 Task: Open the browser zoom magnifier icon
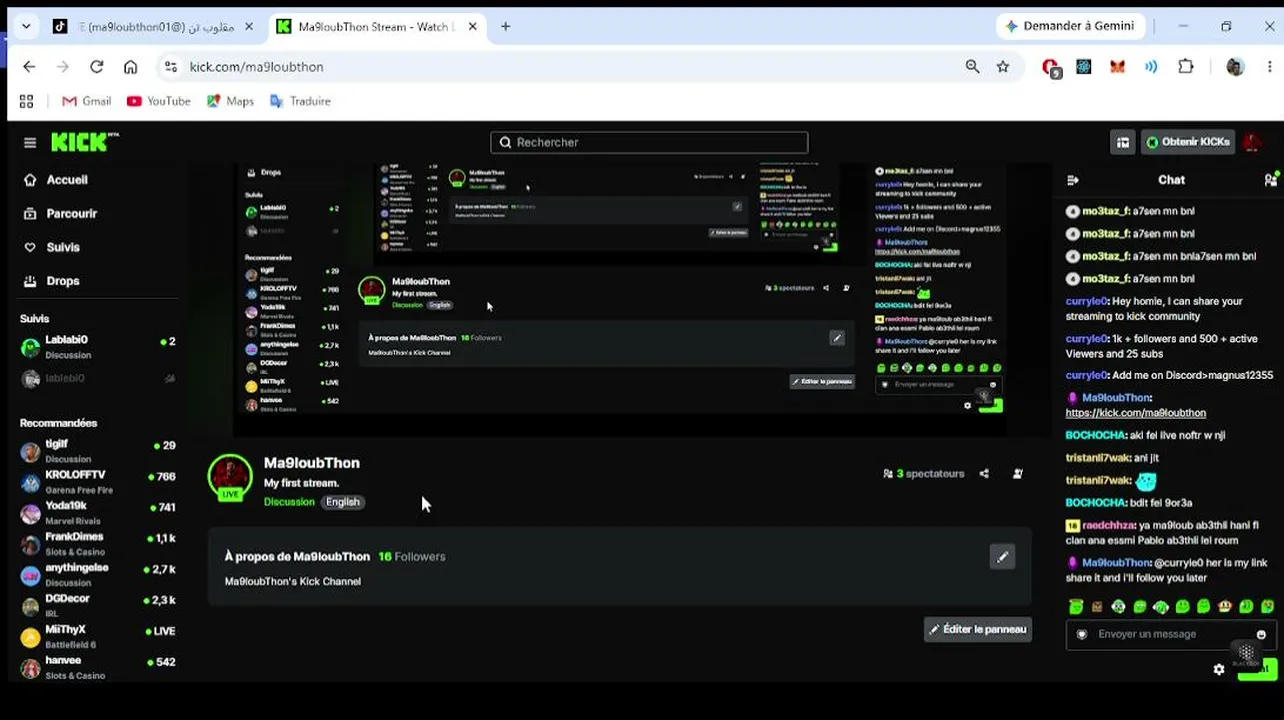pyautogui.click(x=972, y=67)
